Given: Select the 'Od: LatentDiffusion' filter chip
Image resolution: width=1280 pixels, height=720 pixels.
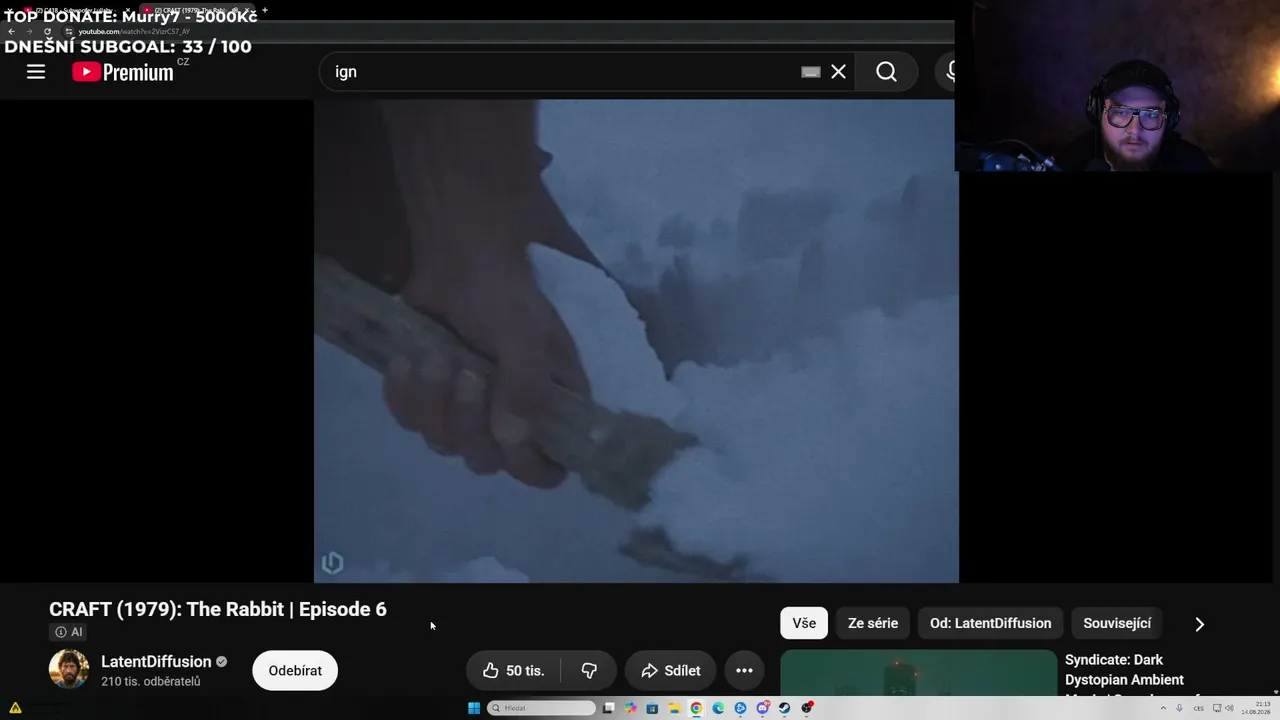Looking at the screenshot, I should (990, 623).
